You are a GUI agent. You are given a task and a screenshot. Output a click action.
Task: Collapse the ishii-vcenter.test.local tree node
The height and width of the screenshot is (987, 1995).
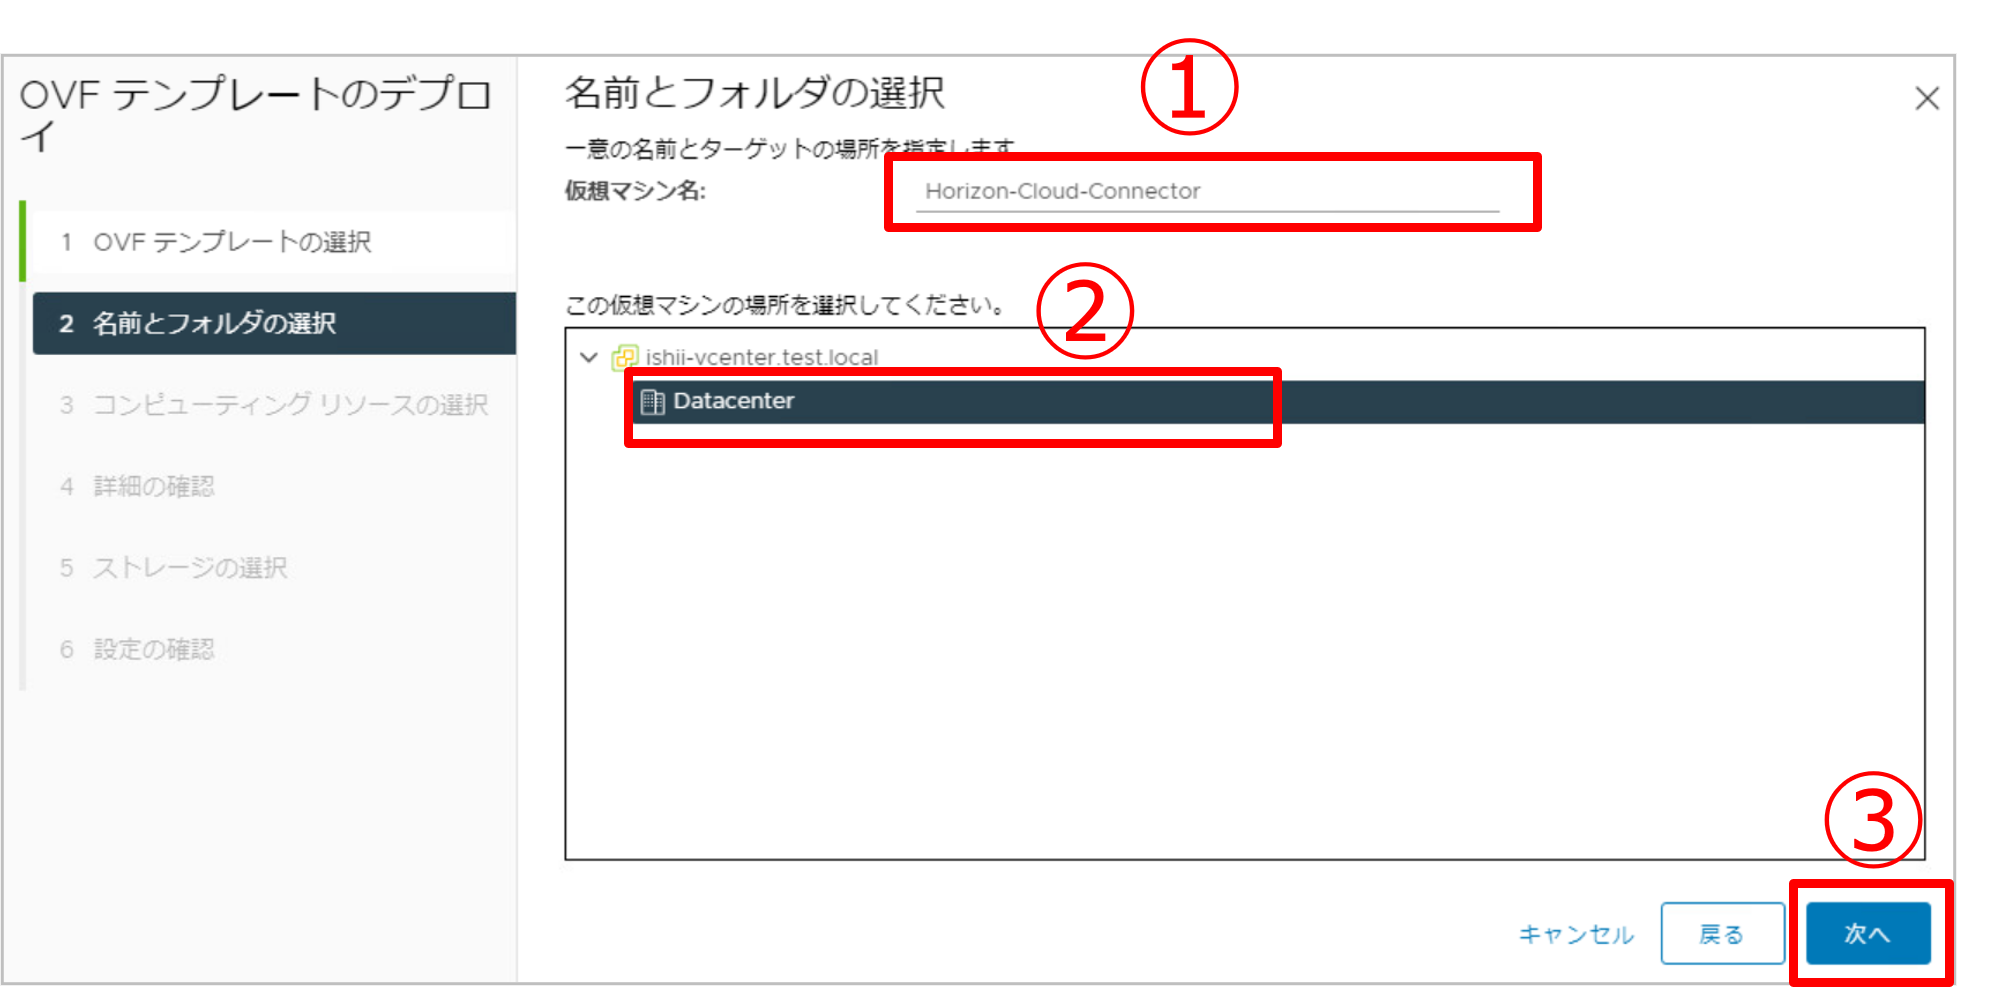pyautogui.click(x=589, y=357)
